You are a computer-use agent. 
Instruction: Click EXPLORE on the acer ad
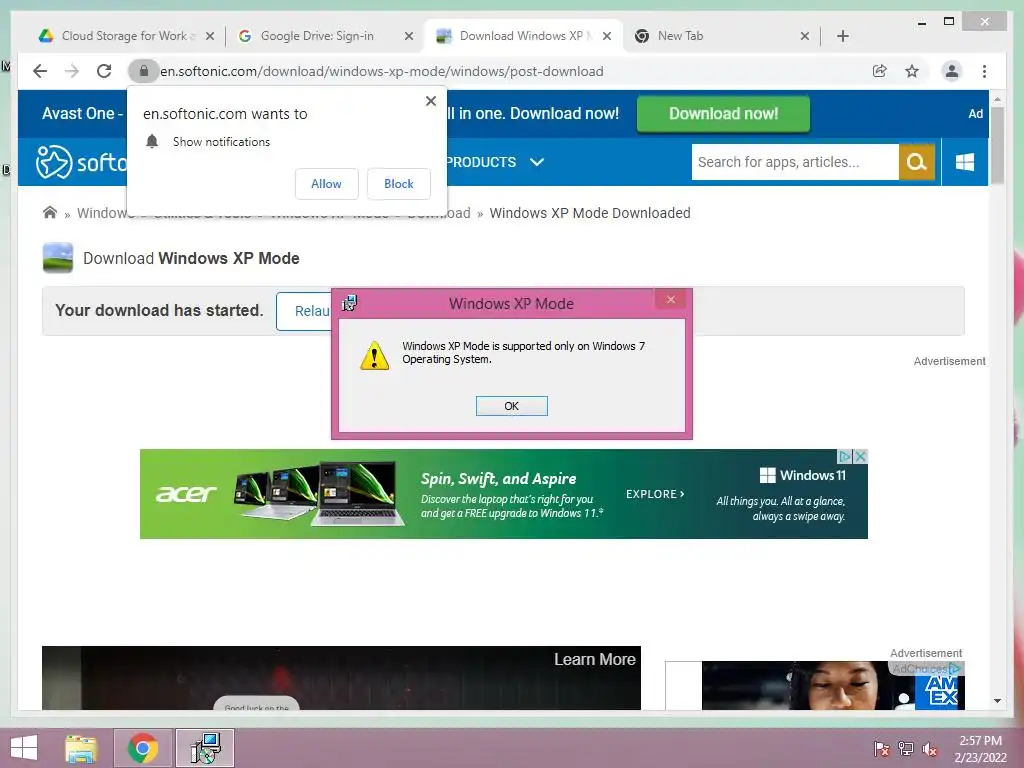(655, 494)
